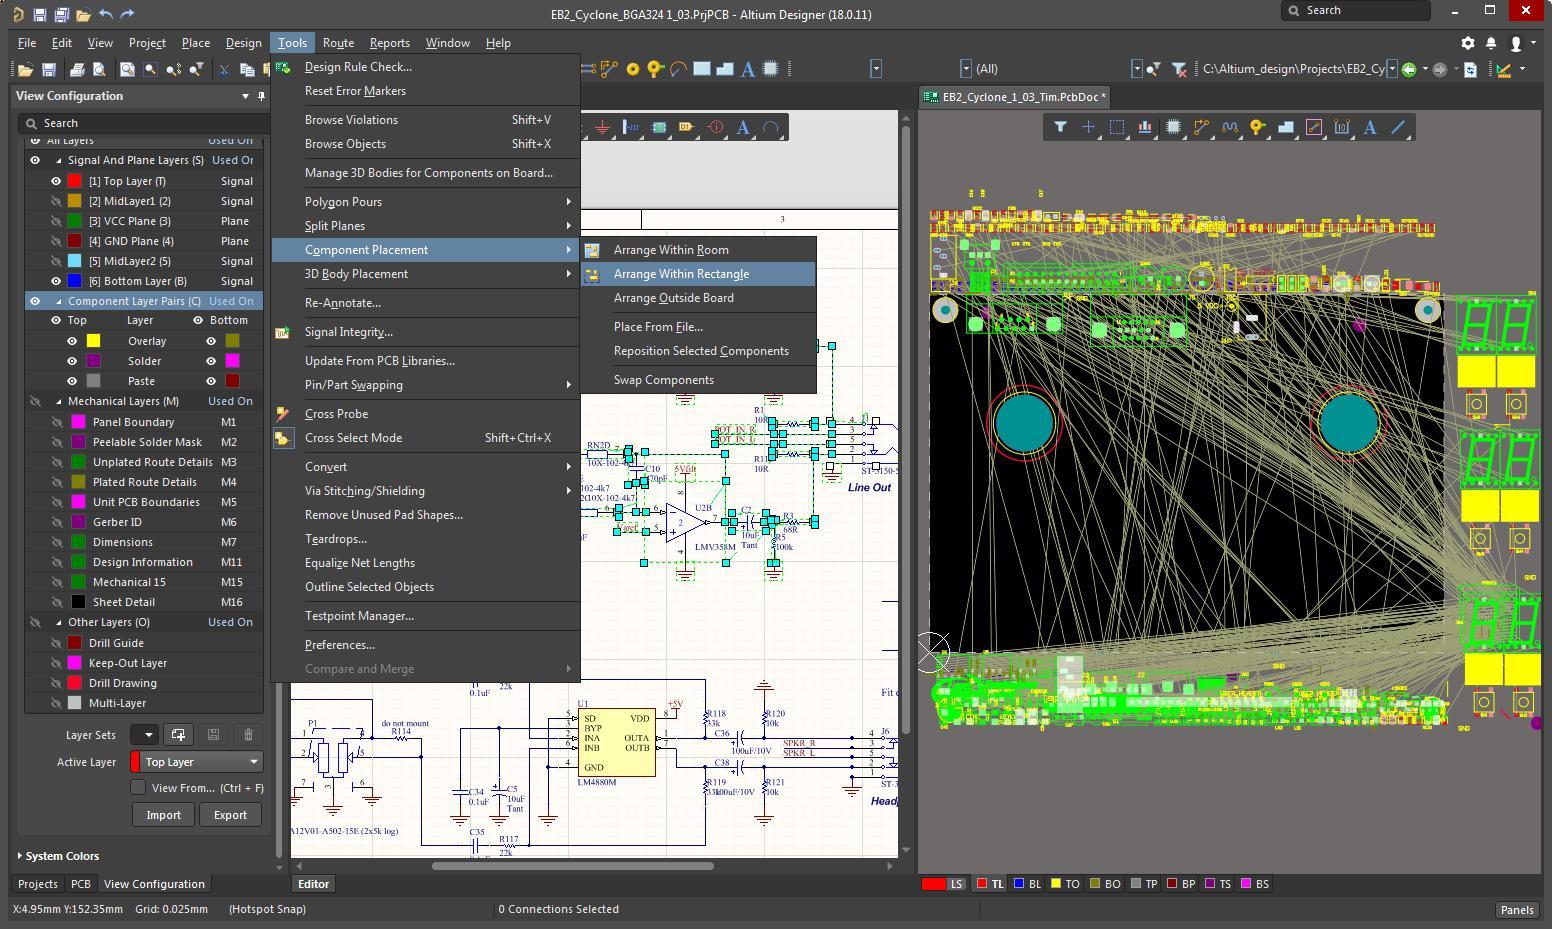Select the Place Via tool in PCB bar

pyautogui.click(x=1257, y=127)
